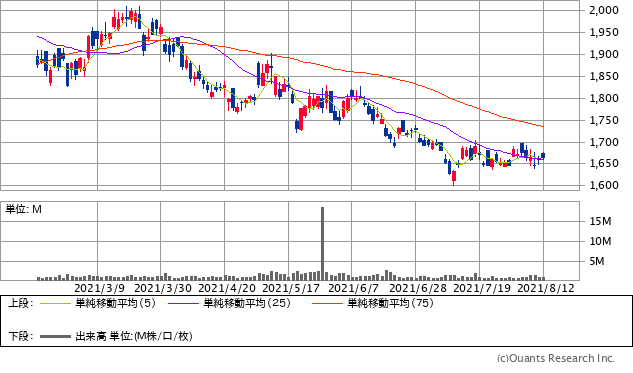The image size is (633, 373).
Task: Click the 2021/6/28 date label
Action: (418, 288)
